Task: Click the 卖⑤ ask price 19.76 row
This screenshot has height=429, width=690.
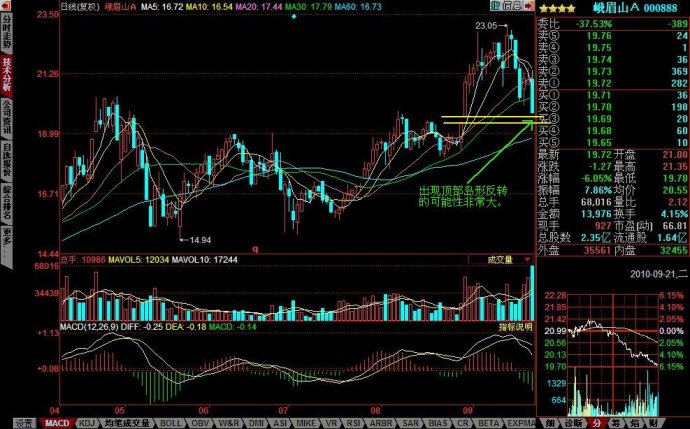Action: pos(613,36)
